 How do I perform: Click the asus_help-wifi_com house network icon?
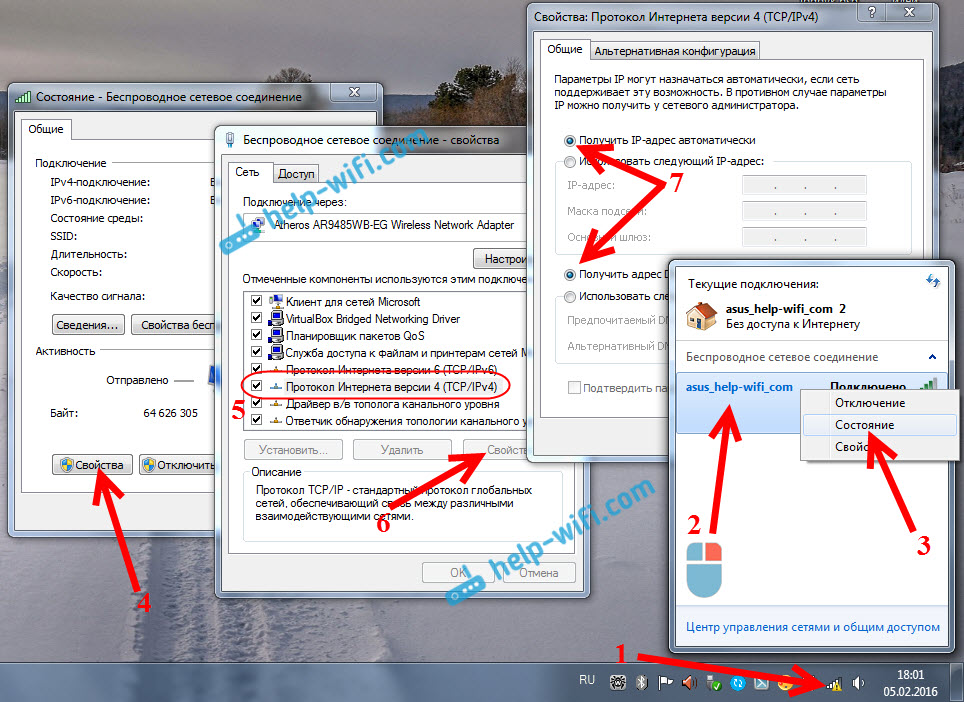click(x=698, y=316)
